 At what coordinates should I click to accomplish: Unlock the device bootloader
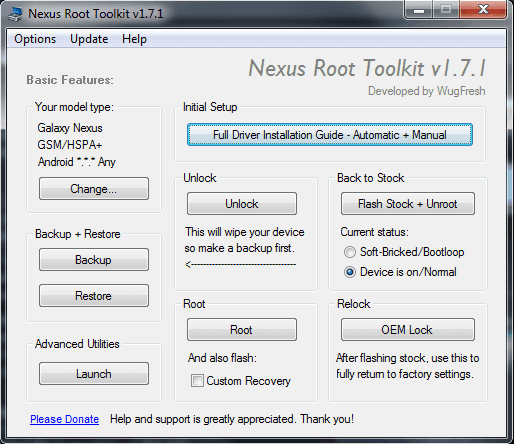(242, 203)
